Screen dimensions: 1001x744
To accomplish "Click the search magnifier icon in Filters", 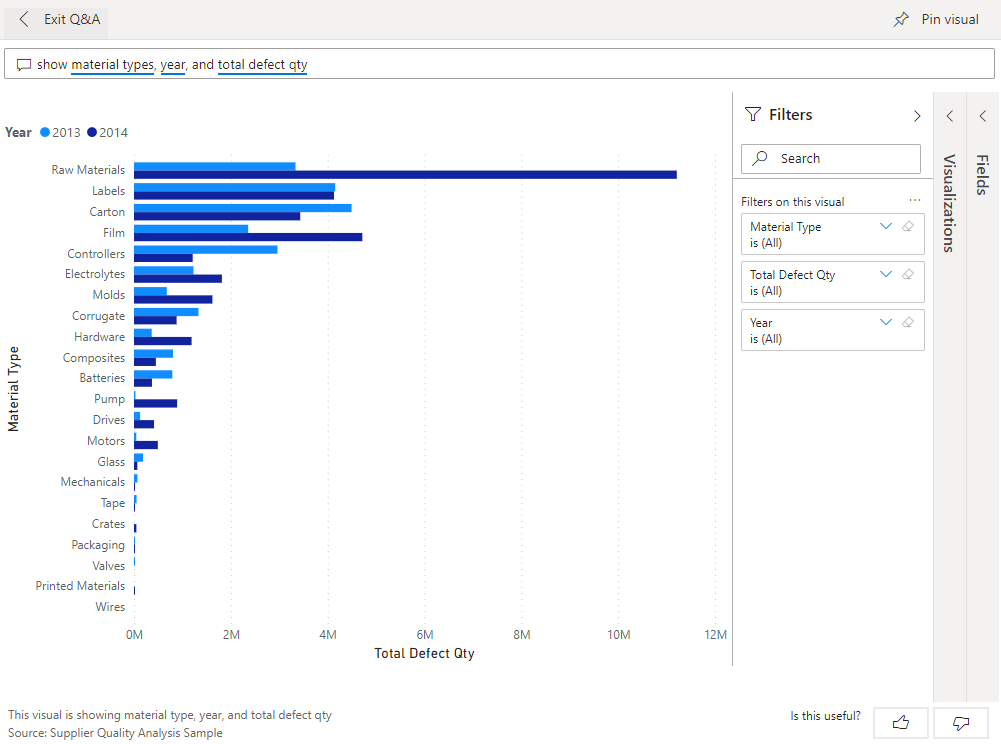I will pyautogui.click(x=759, y=158).
